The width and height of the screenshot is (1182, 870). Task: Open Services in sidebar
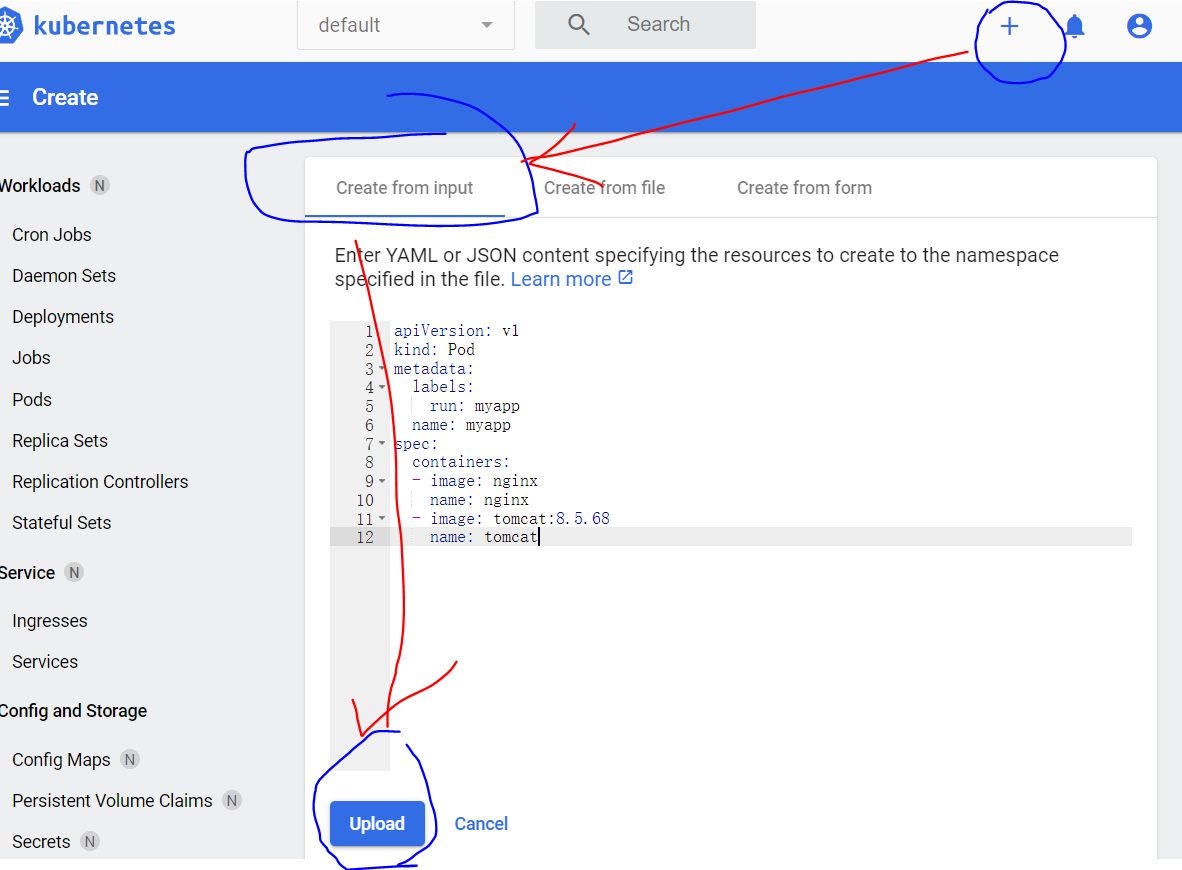click(45, 662)
